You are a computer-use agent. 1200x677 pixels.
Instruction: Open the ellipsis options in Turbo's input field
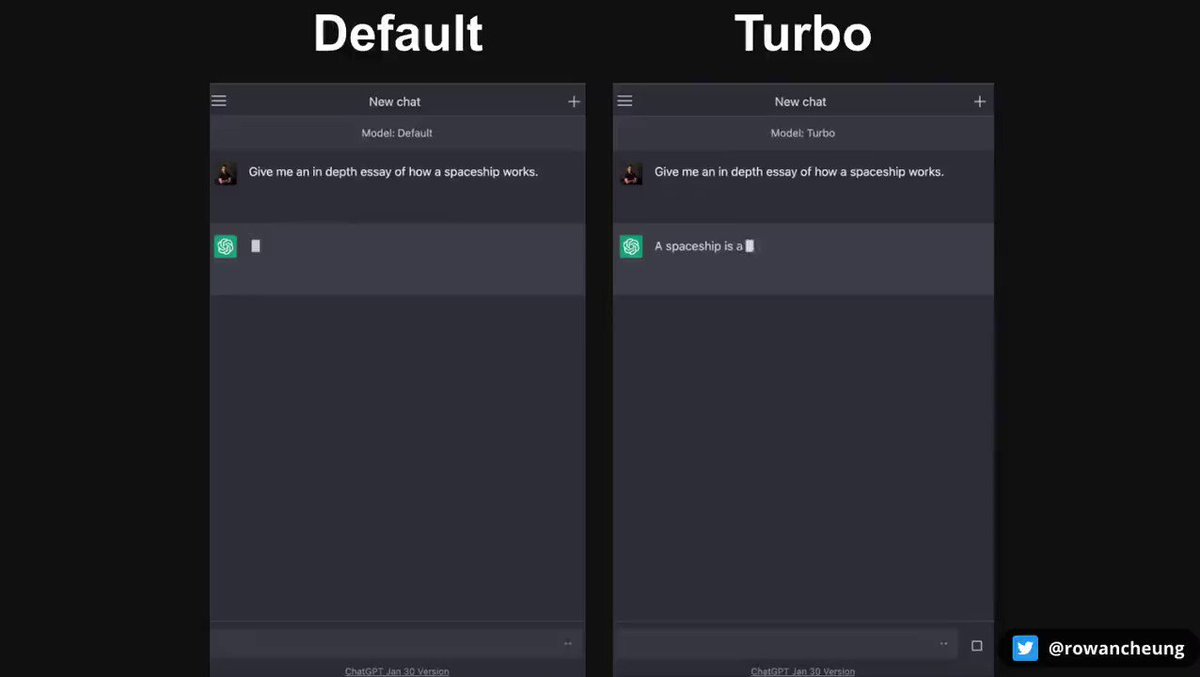(941, 643)
